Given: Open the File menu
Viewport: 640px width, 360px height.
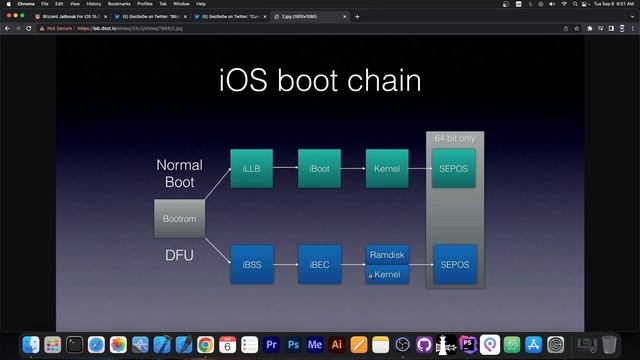Looking at the screenshot, I should click(45, 4).
